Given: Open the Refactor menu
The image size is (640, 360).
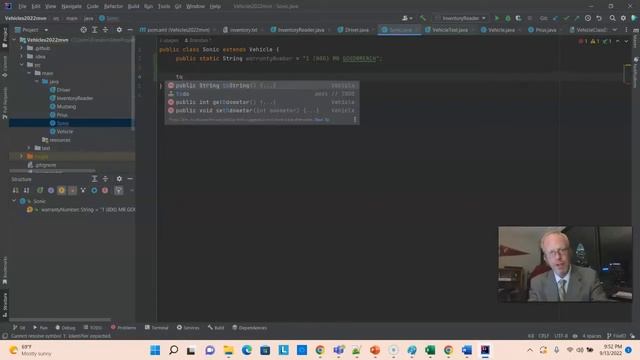Looking at the screenshot, I should [113, 6].
